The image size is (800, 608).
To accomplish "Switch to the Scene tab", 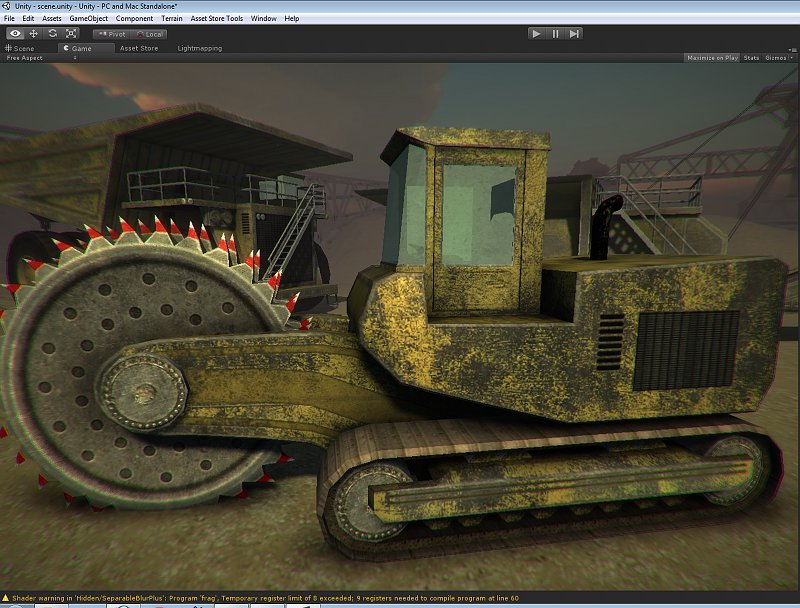I will pos(20,48).
